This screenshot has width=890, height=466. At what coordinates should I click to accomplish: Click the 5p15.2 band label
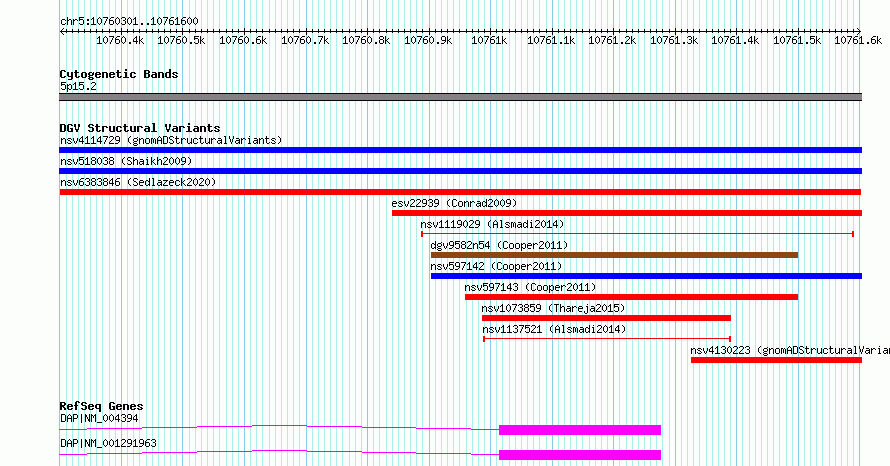click(x=78, y=87)
